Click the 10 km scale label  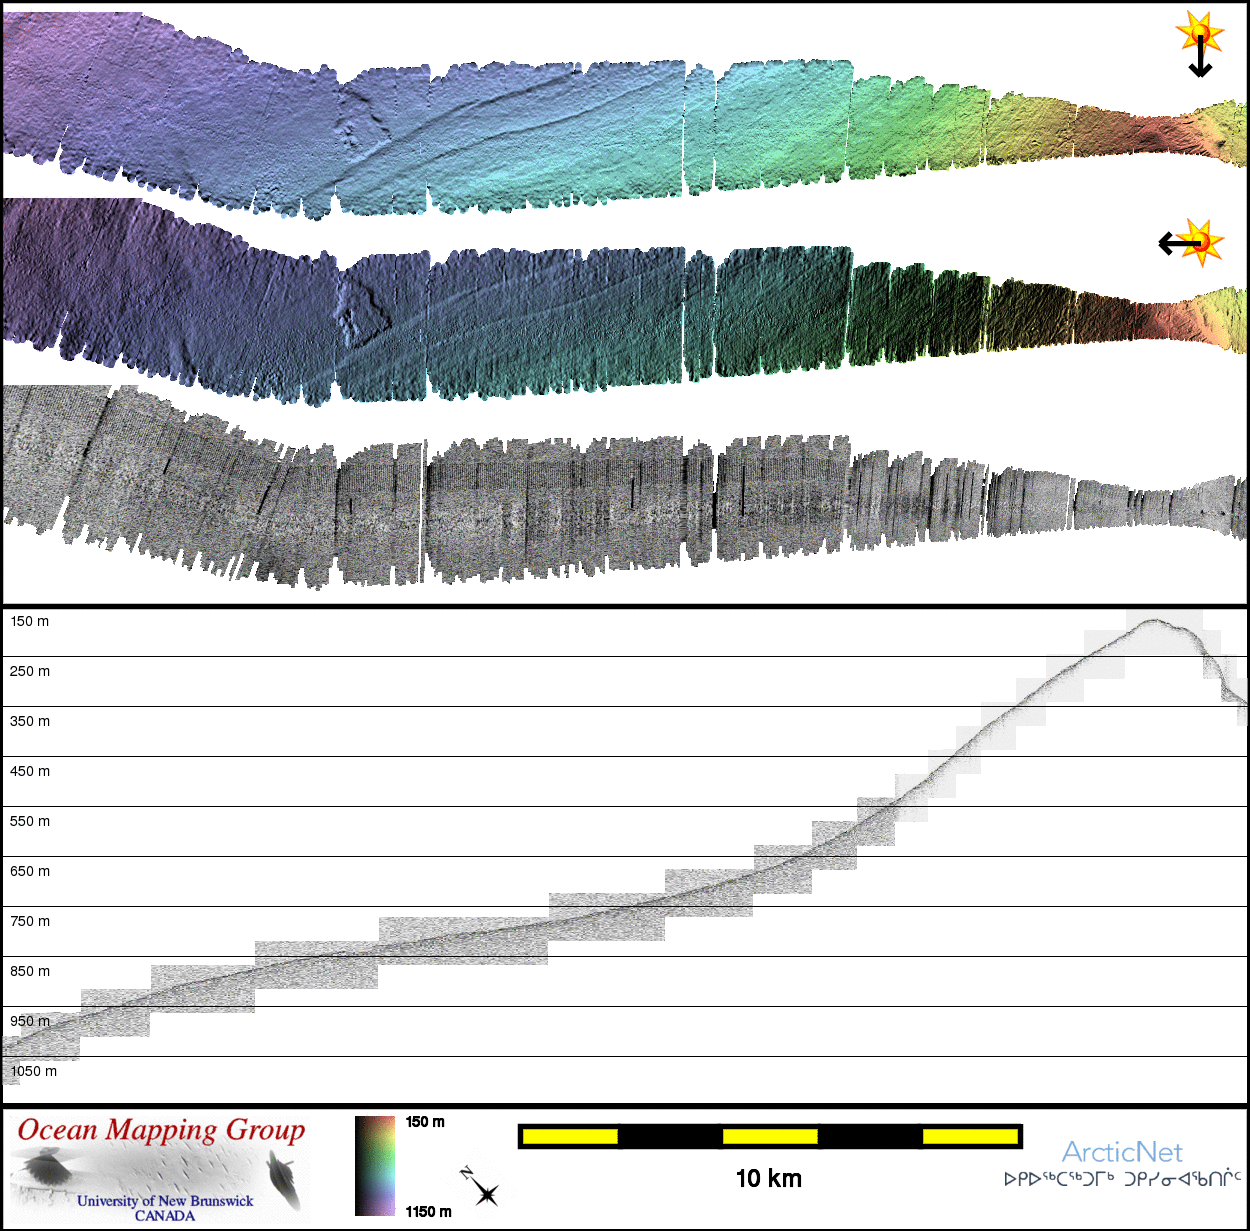[768, 1178]
